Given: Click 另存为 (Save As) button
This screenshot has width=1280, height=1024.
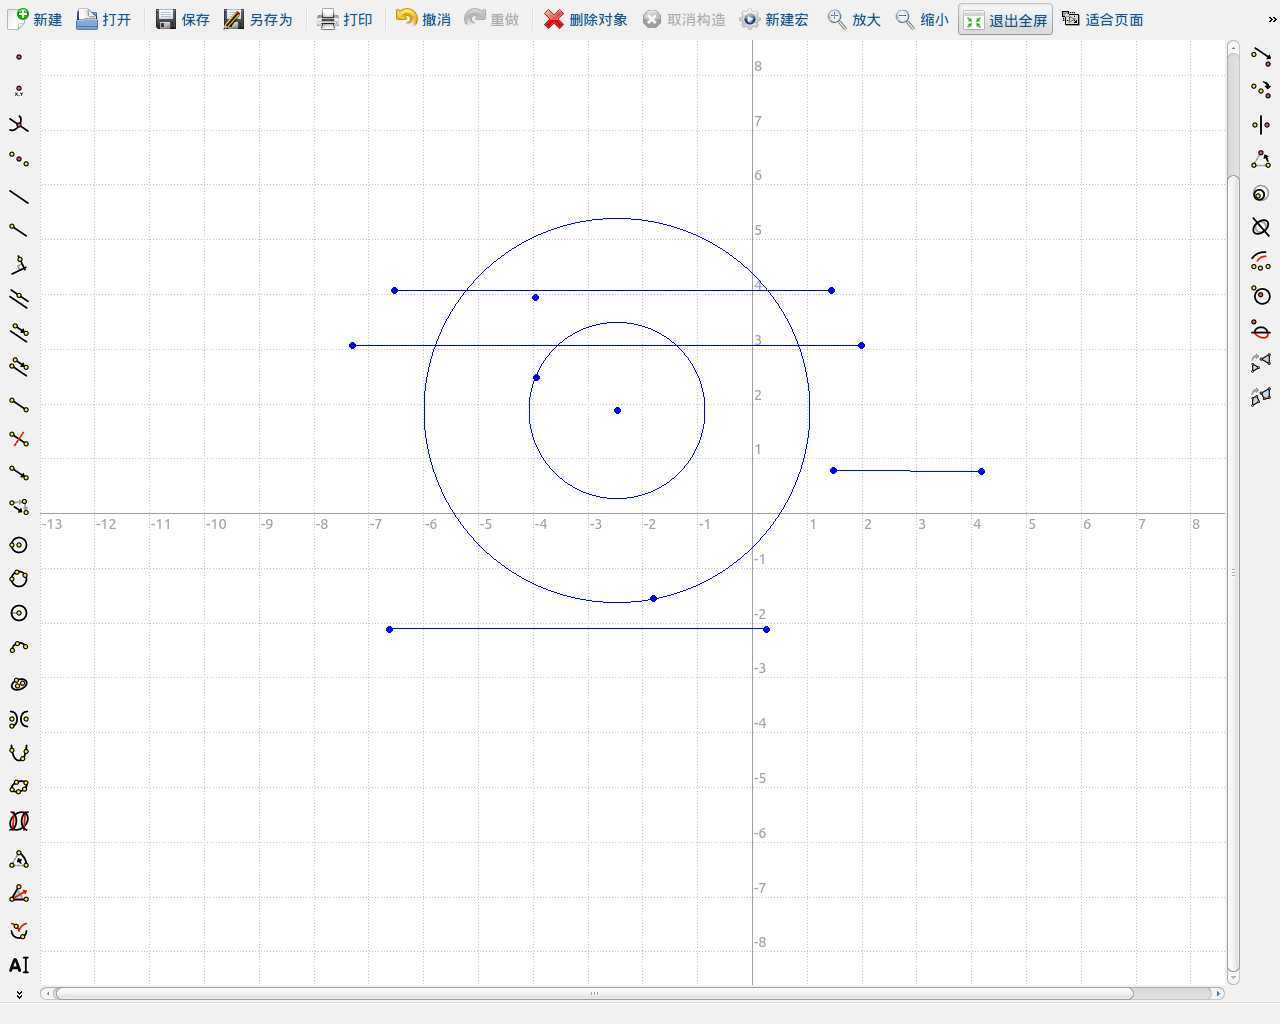Looking at the screenshot, I should (x=257, y=19).
